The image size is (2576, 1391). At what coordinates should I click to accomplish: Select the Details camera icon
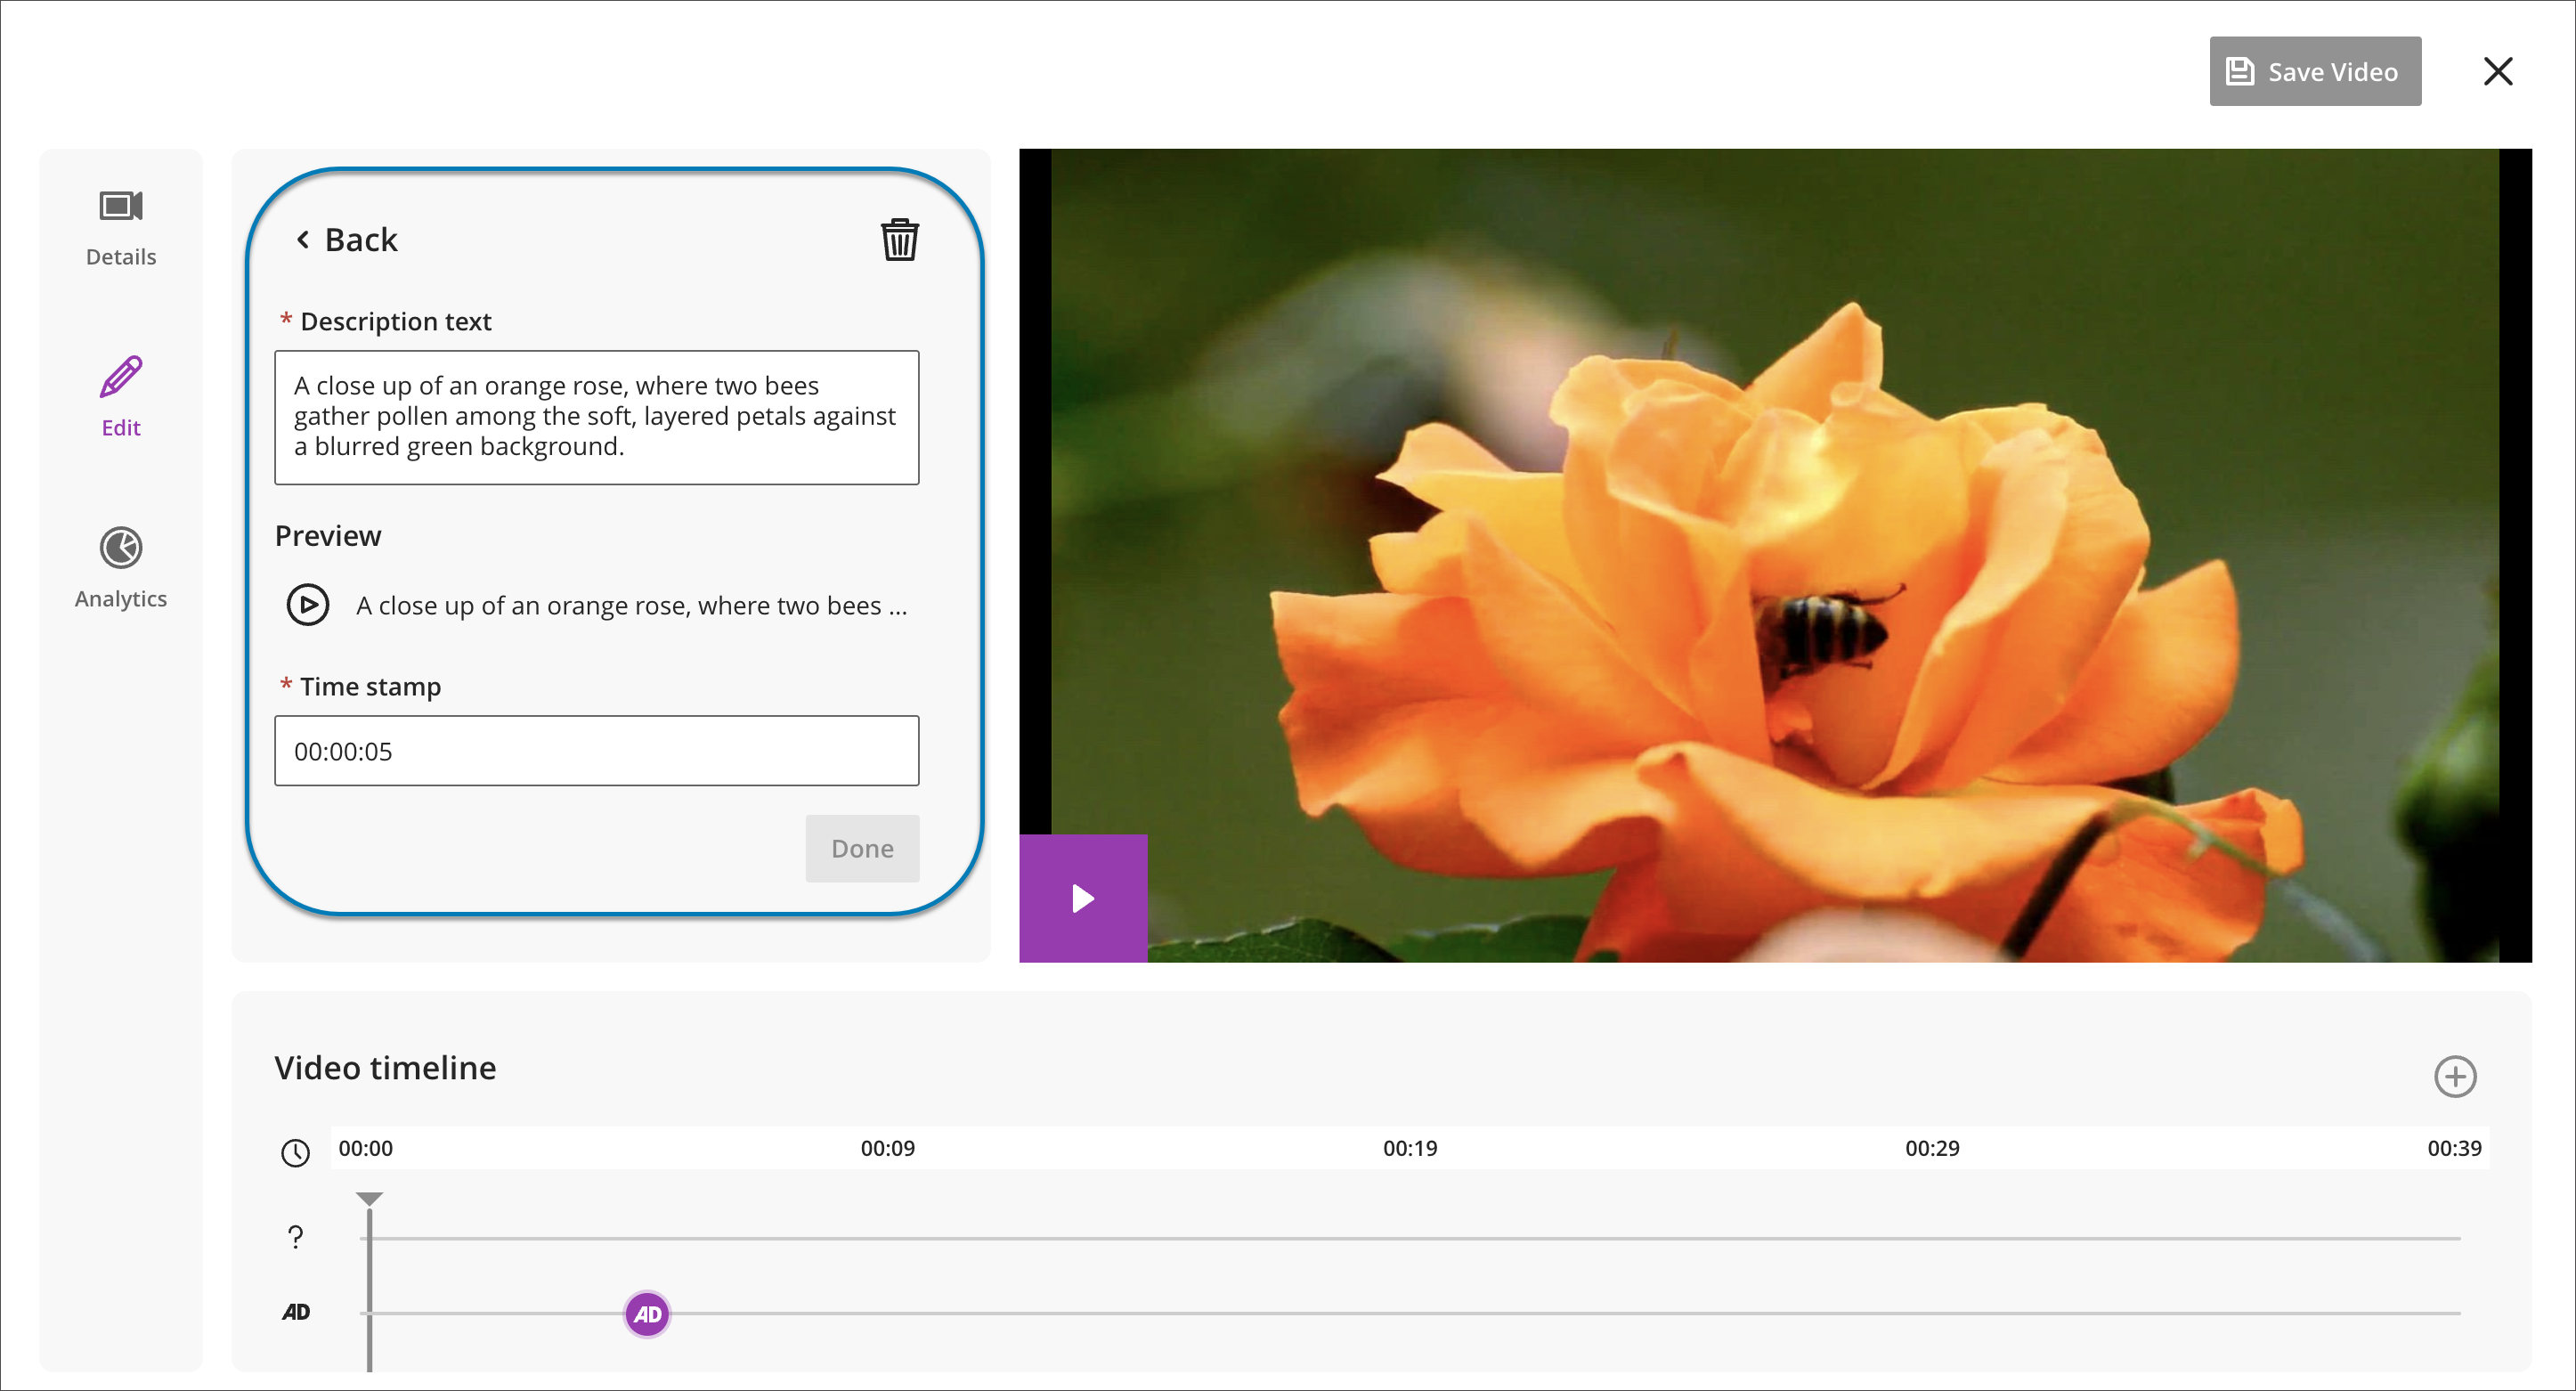pos(120,206)
